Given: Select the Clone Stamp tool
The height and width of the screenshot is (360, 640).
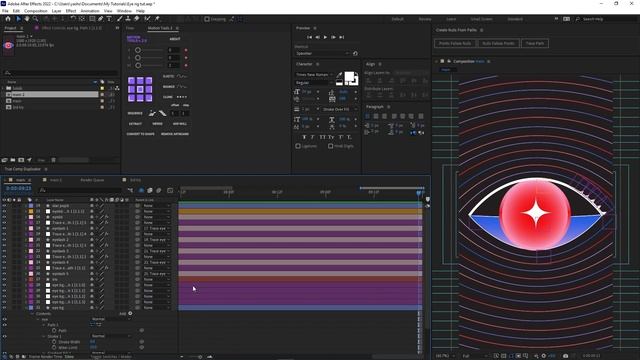Looking at the screenshot, I should point(128,19).
